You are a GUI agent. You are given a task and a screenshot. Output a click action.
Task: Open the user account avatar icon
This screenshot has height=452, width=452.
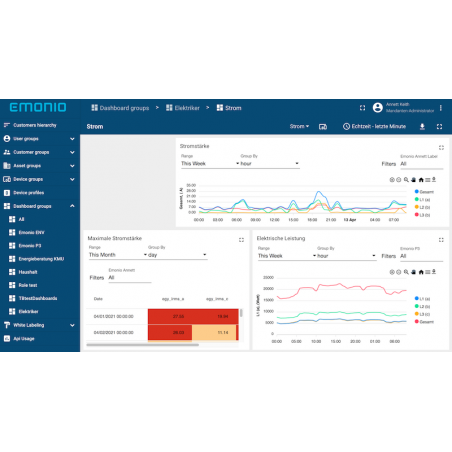tap(378, 108)
